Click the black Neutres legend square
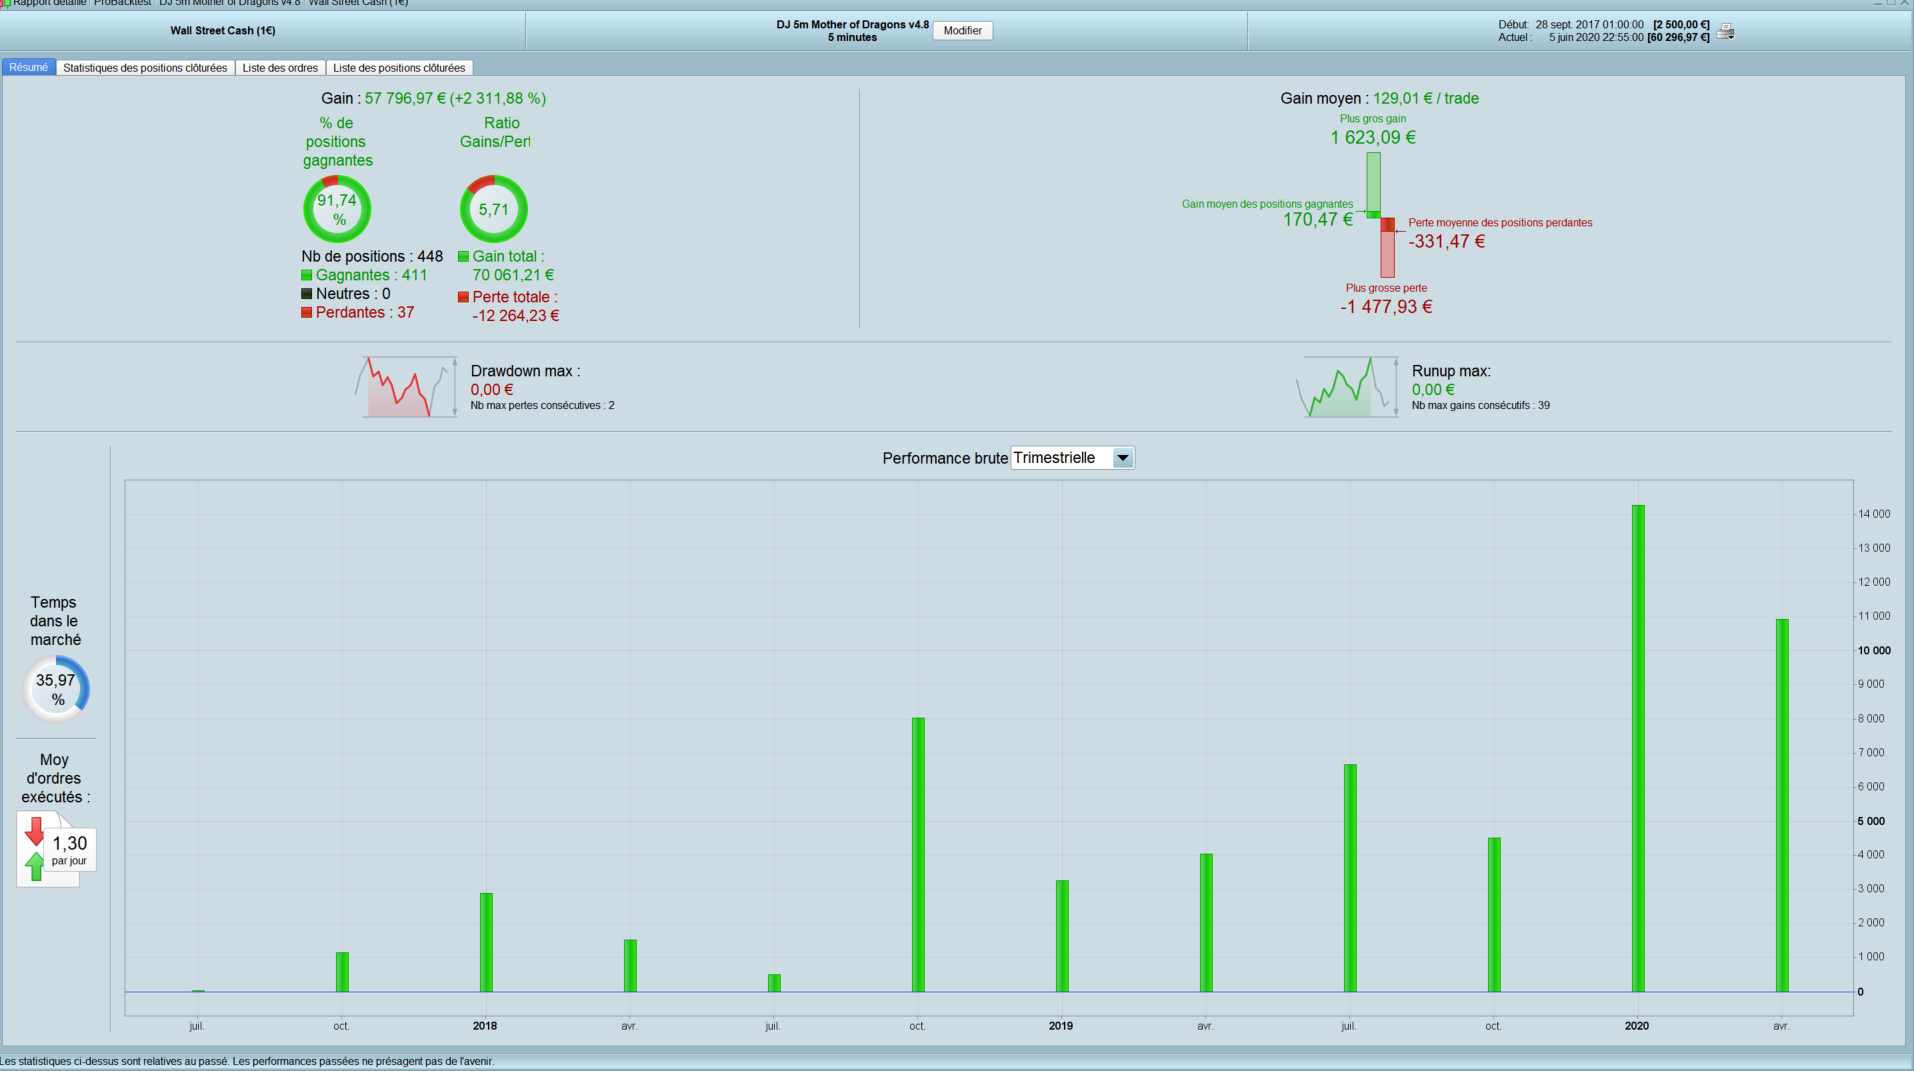The height and width of the screenshot is (1071, 1914). pos(307,294)
